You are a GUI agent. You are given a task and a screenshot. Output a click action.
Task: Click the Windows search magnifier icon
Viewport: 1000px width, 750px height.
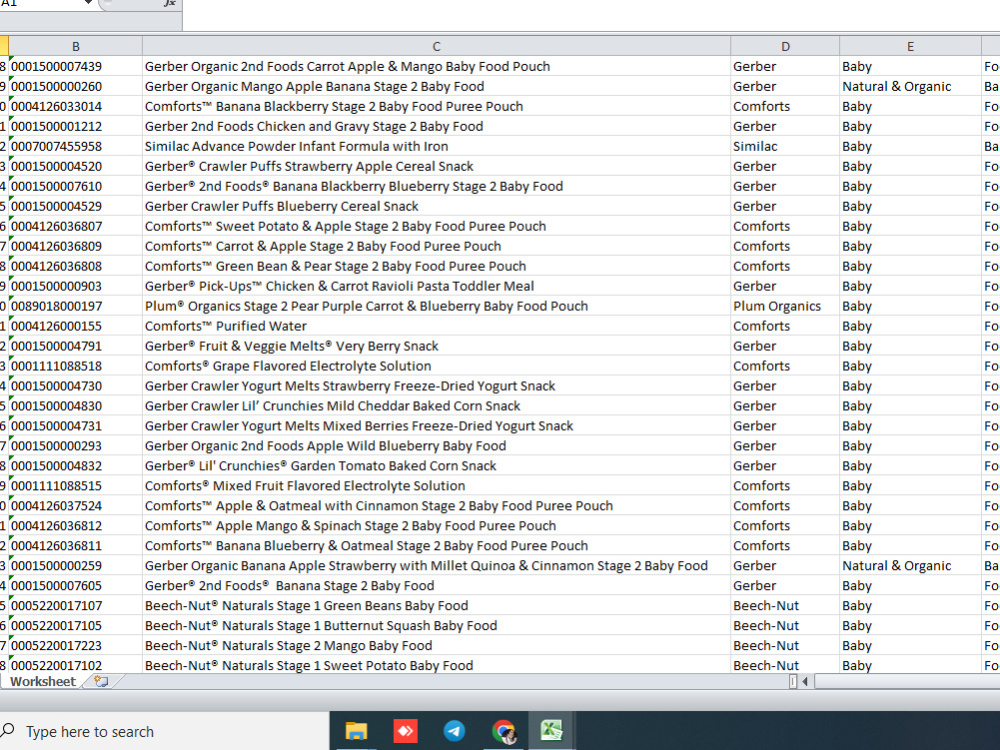point(8,731)
